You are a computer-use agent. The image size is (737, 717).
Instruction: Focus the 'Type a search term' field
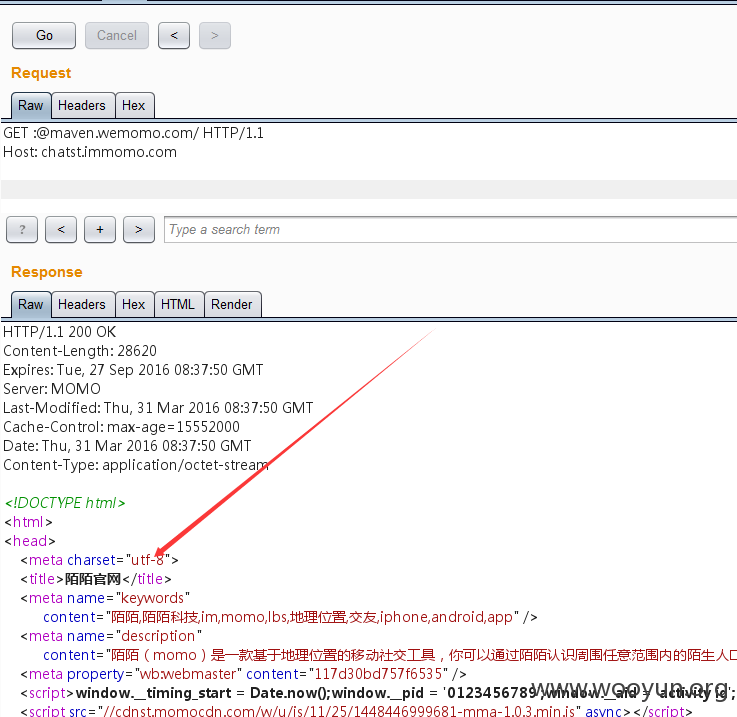pyautogui.click(x=450, y=229)
